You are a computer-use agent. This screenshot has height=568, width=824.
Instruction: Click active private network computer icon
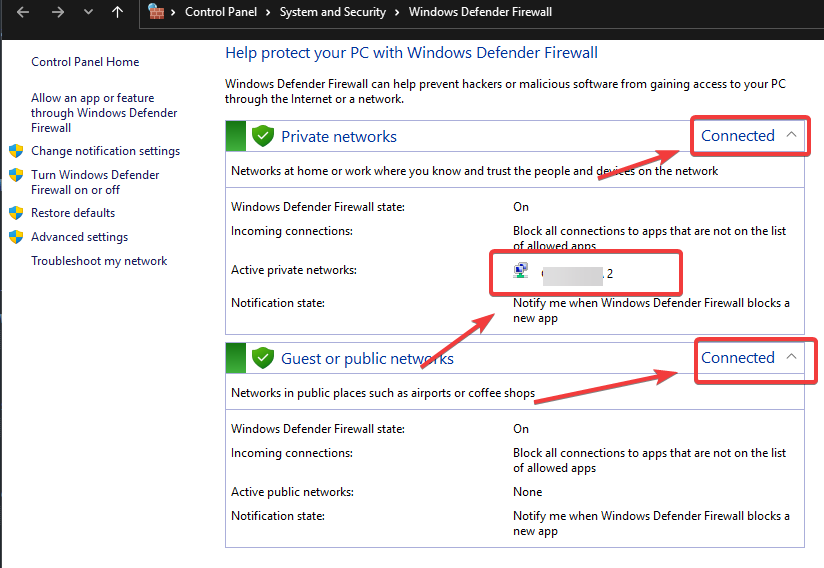[x=520, y=270]
